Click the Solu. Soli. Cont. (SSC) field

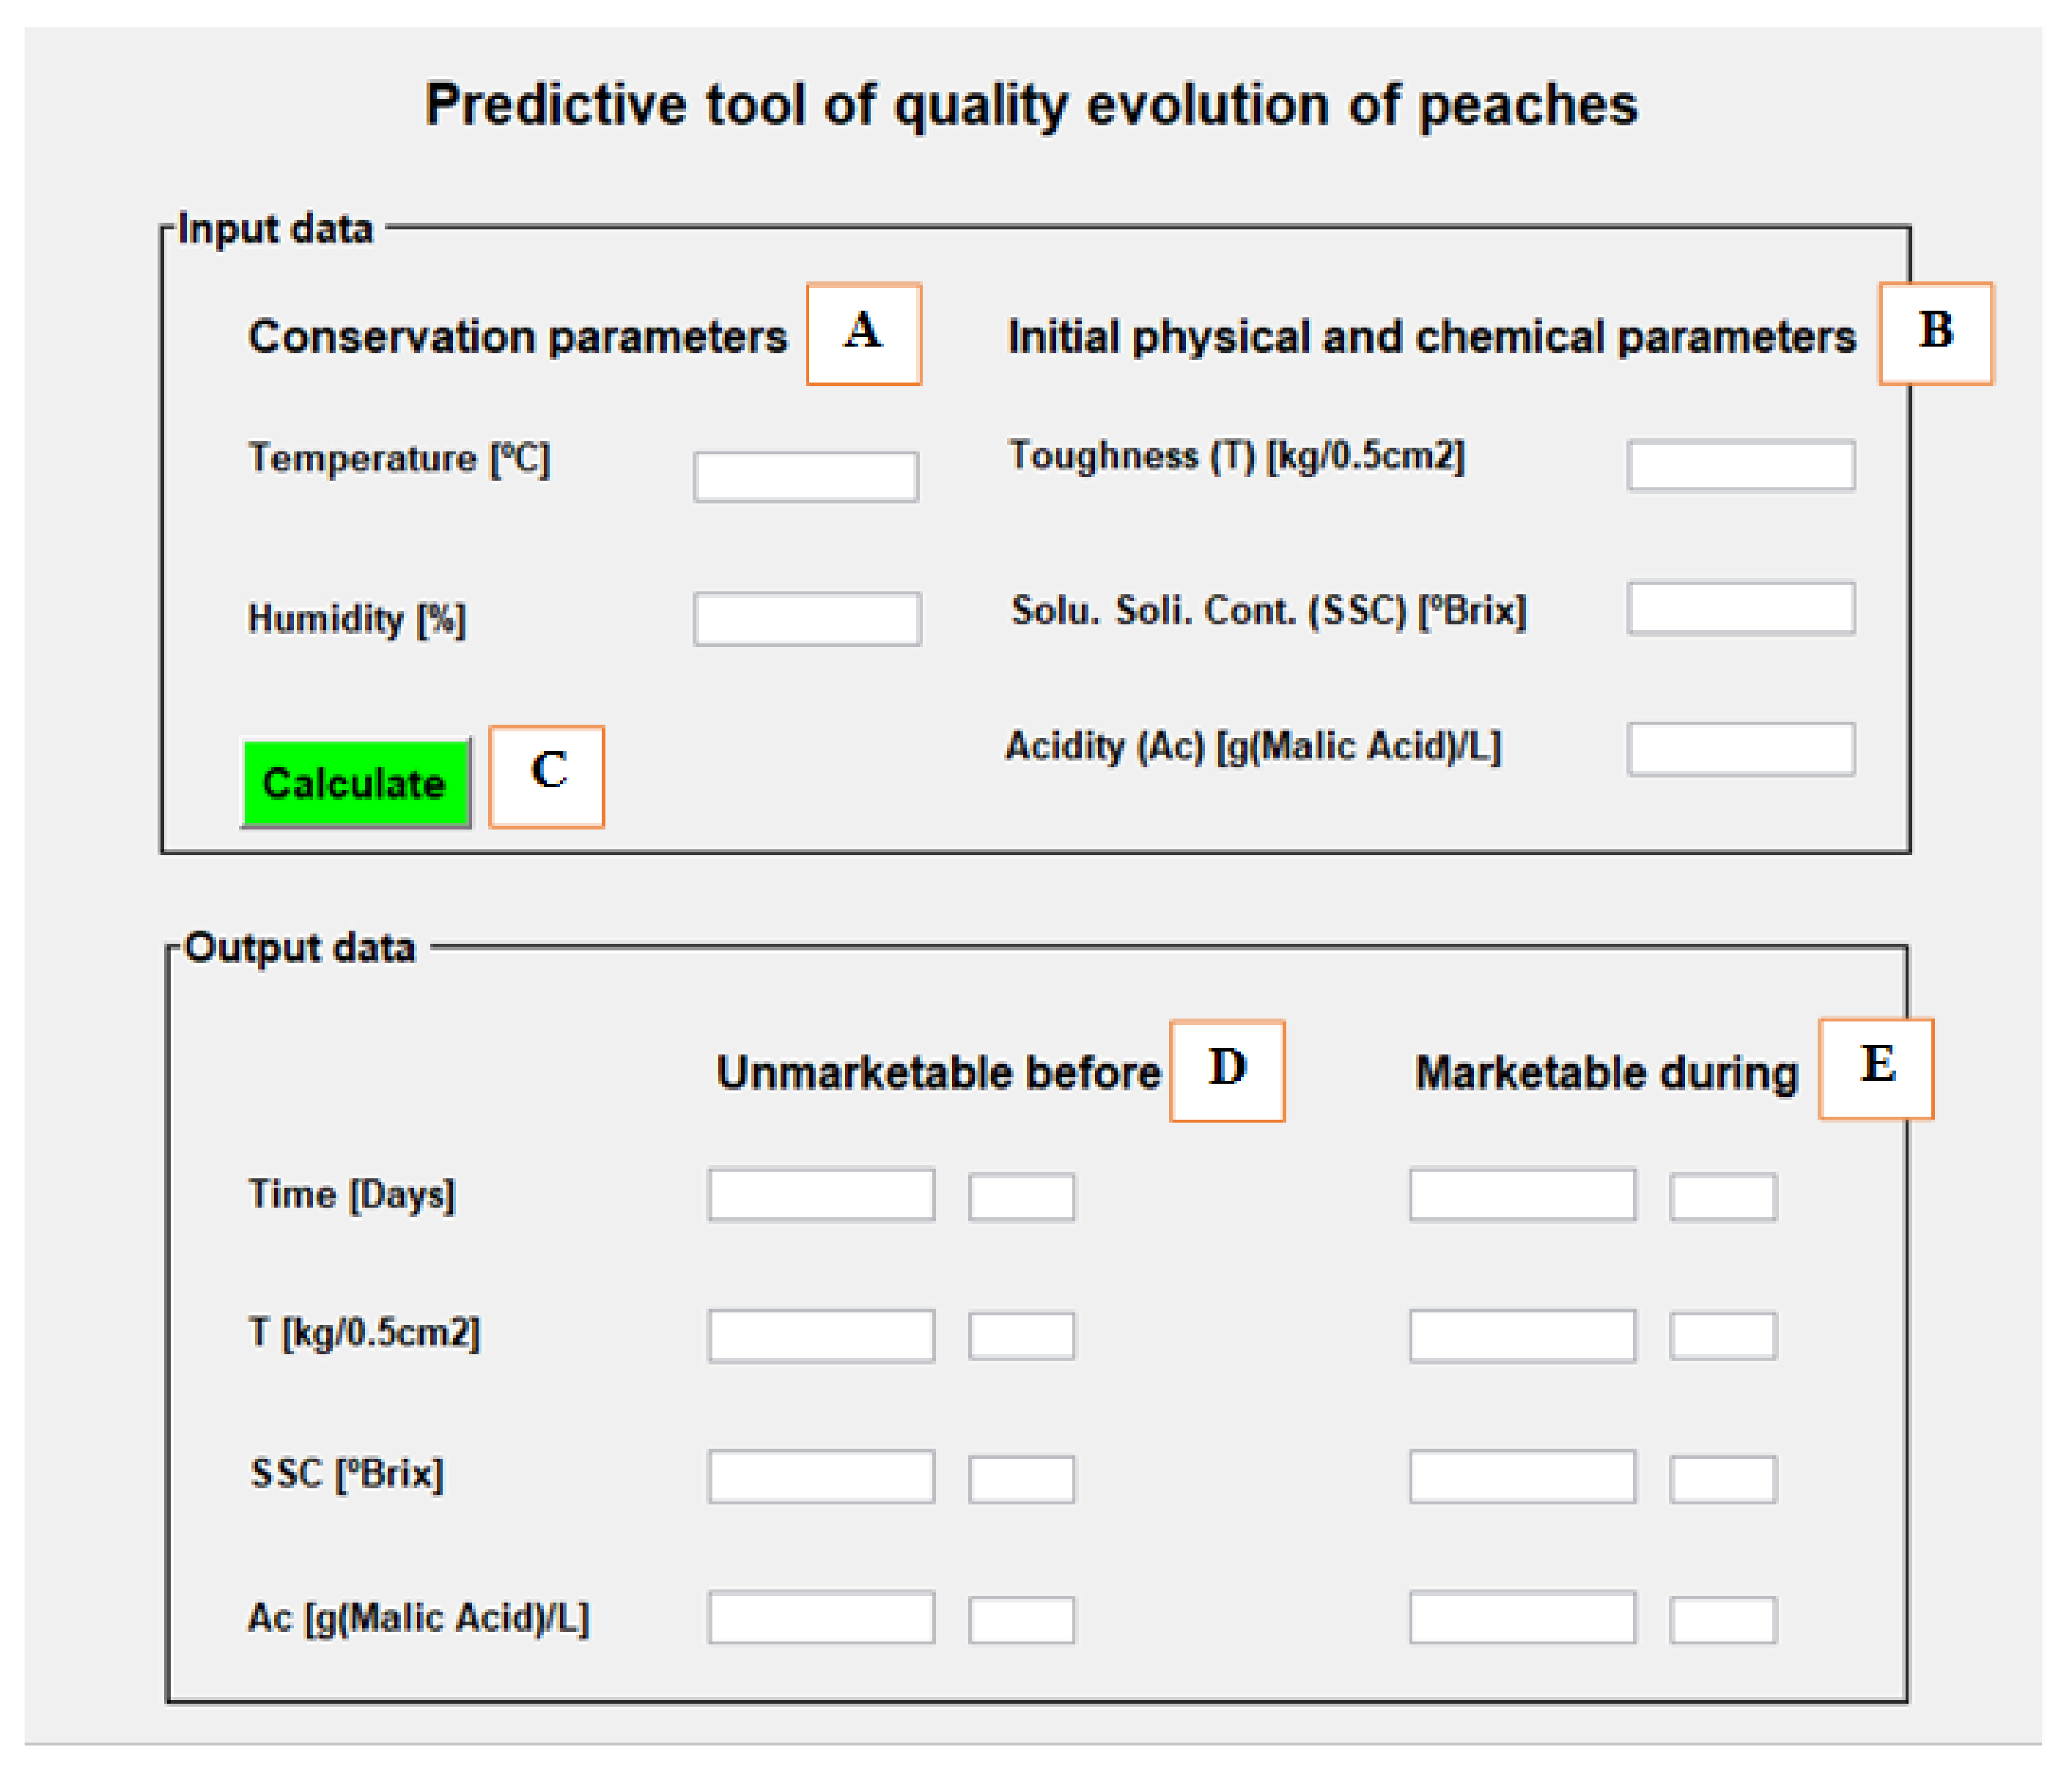tap(1740, 608)
